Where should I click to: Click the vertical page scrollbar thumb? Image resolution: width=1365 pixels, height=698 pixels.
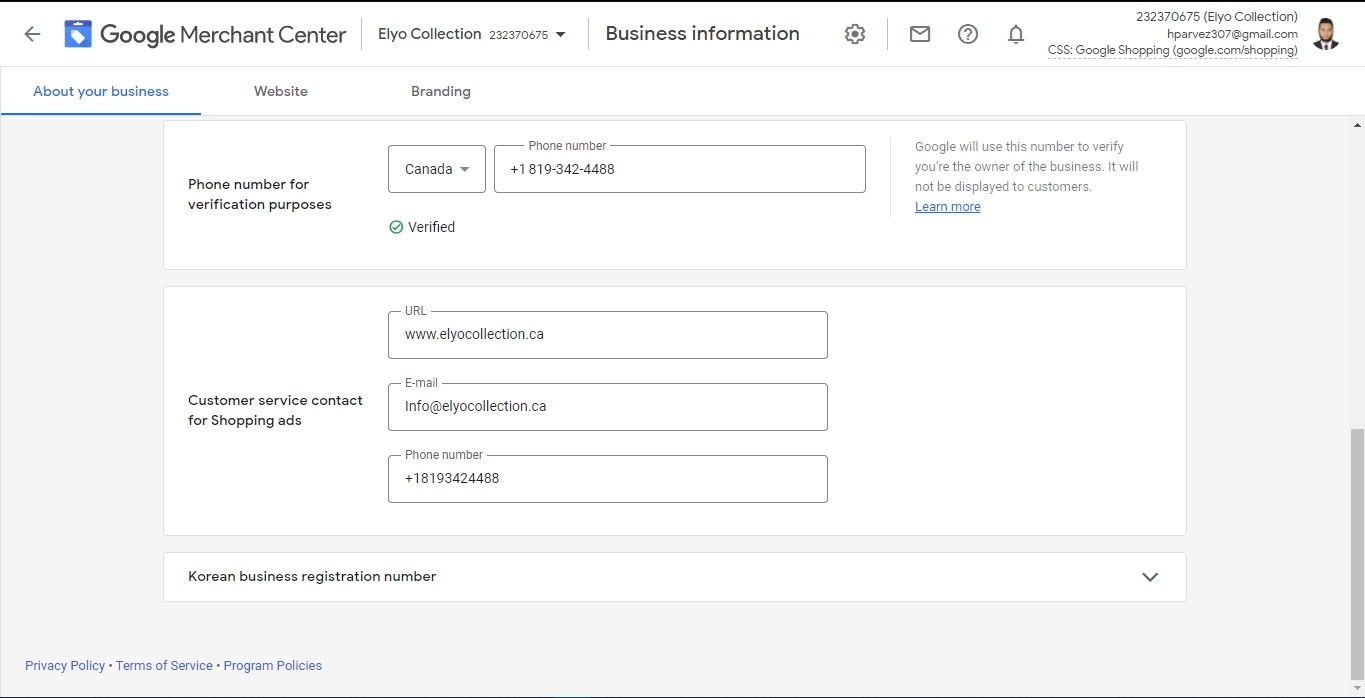click(1356, 552)
